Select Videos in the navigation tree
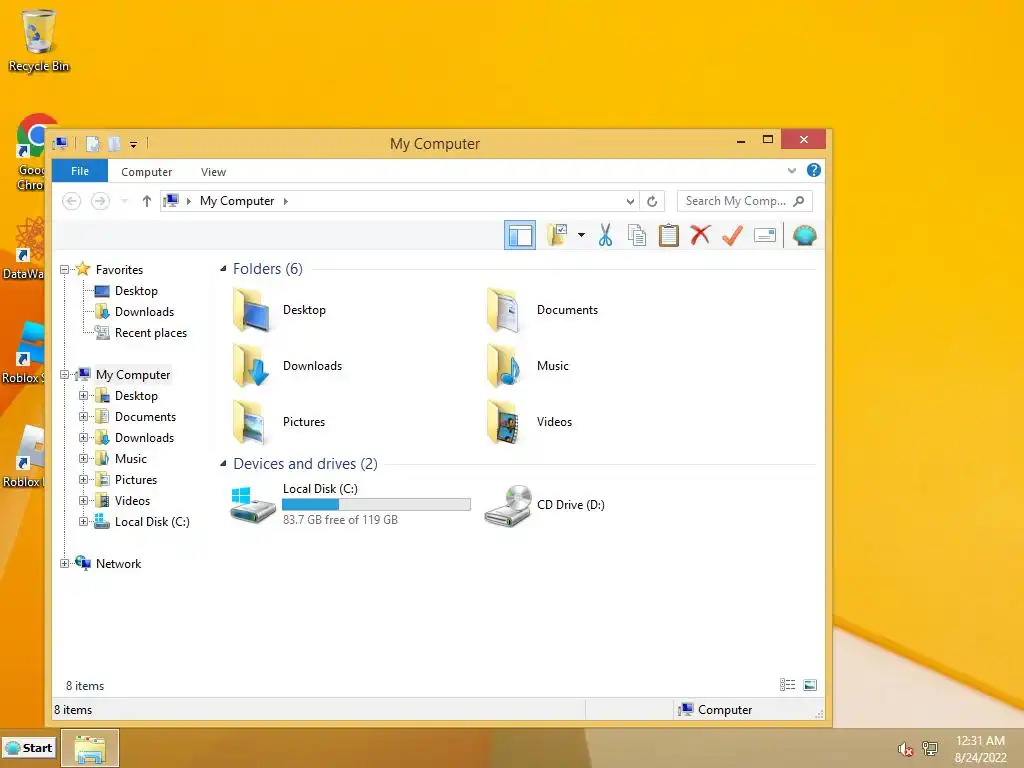The image size is (1024, 768). [132, 500]
